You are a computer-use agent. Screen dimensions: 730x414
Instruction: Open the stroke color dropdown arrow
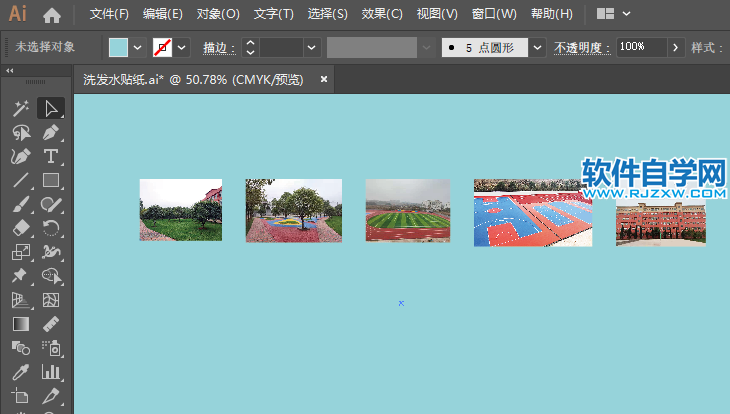[x=182, y=48]
